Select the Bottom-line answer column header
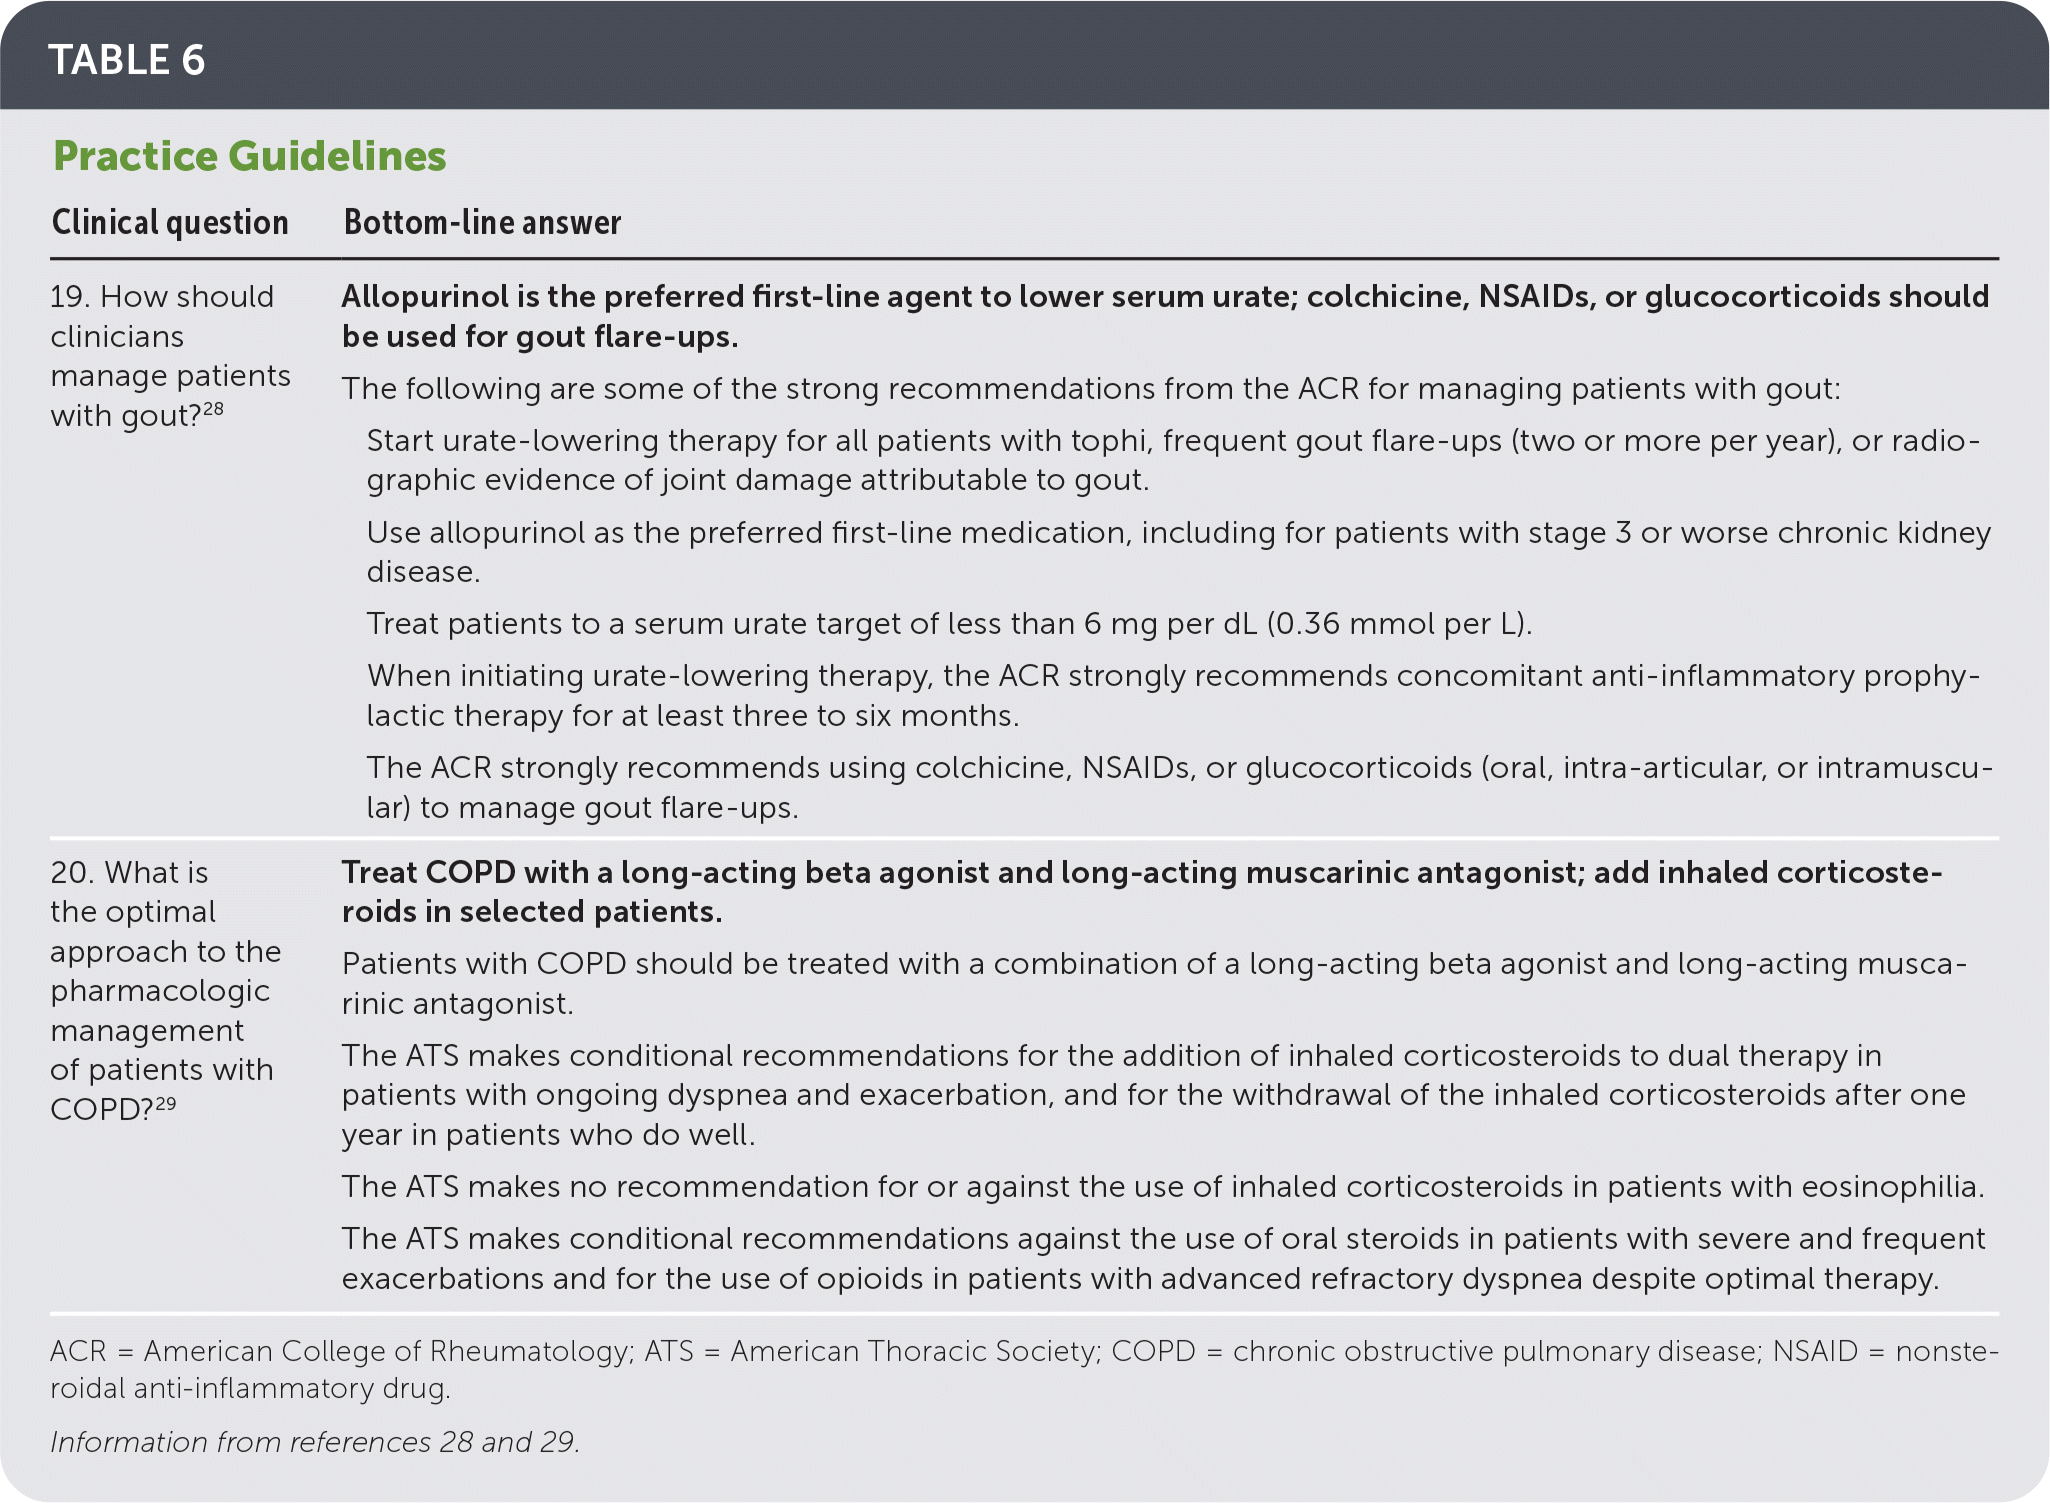This screenshot has height=1503, width=2050. pos(482,222)
